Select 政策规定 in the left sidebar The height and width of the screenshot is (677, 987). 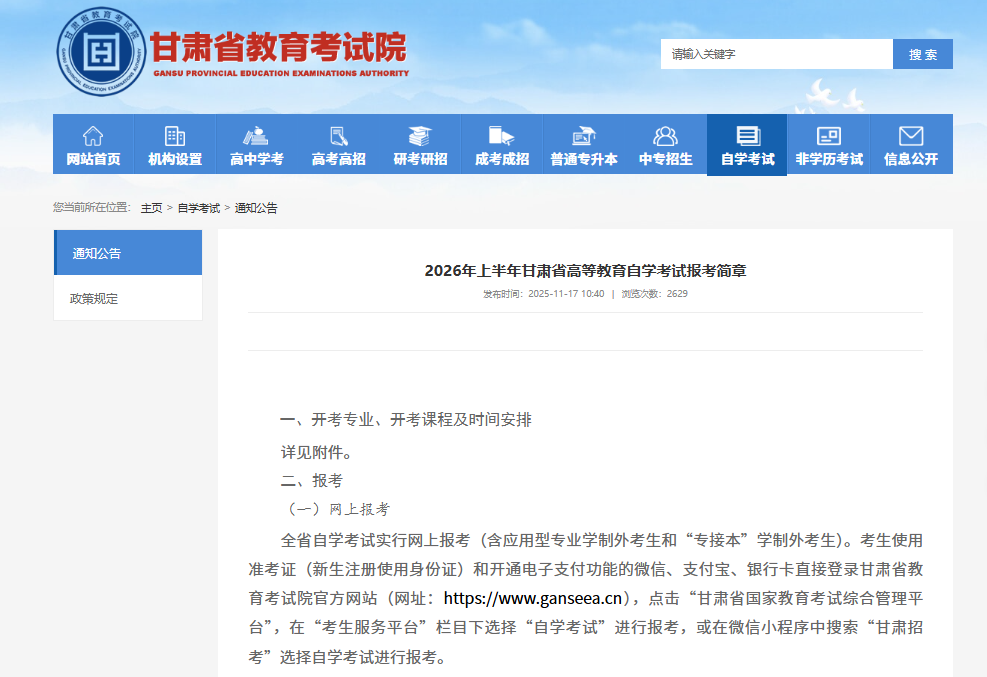coord(128,298)
